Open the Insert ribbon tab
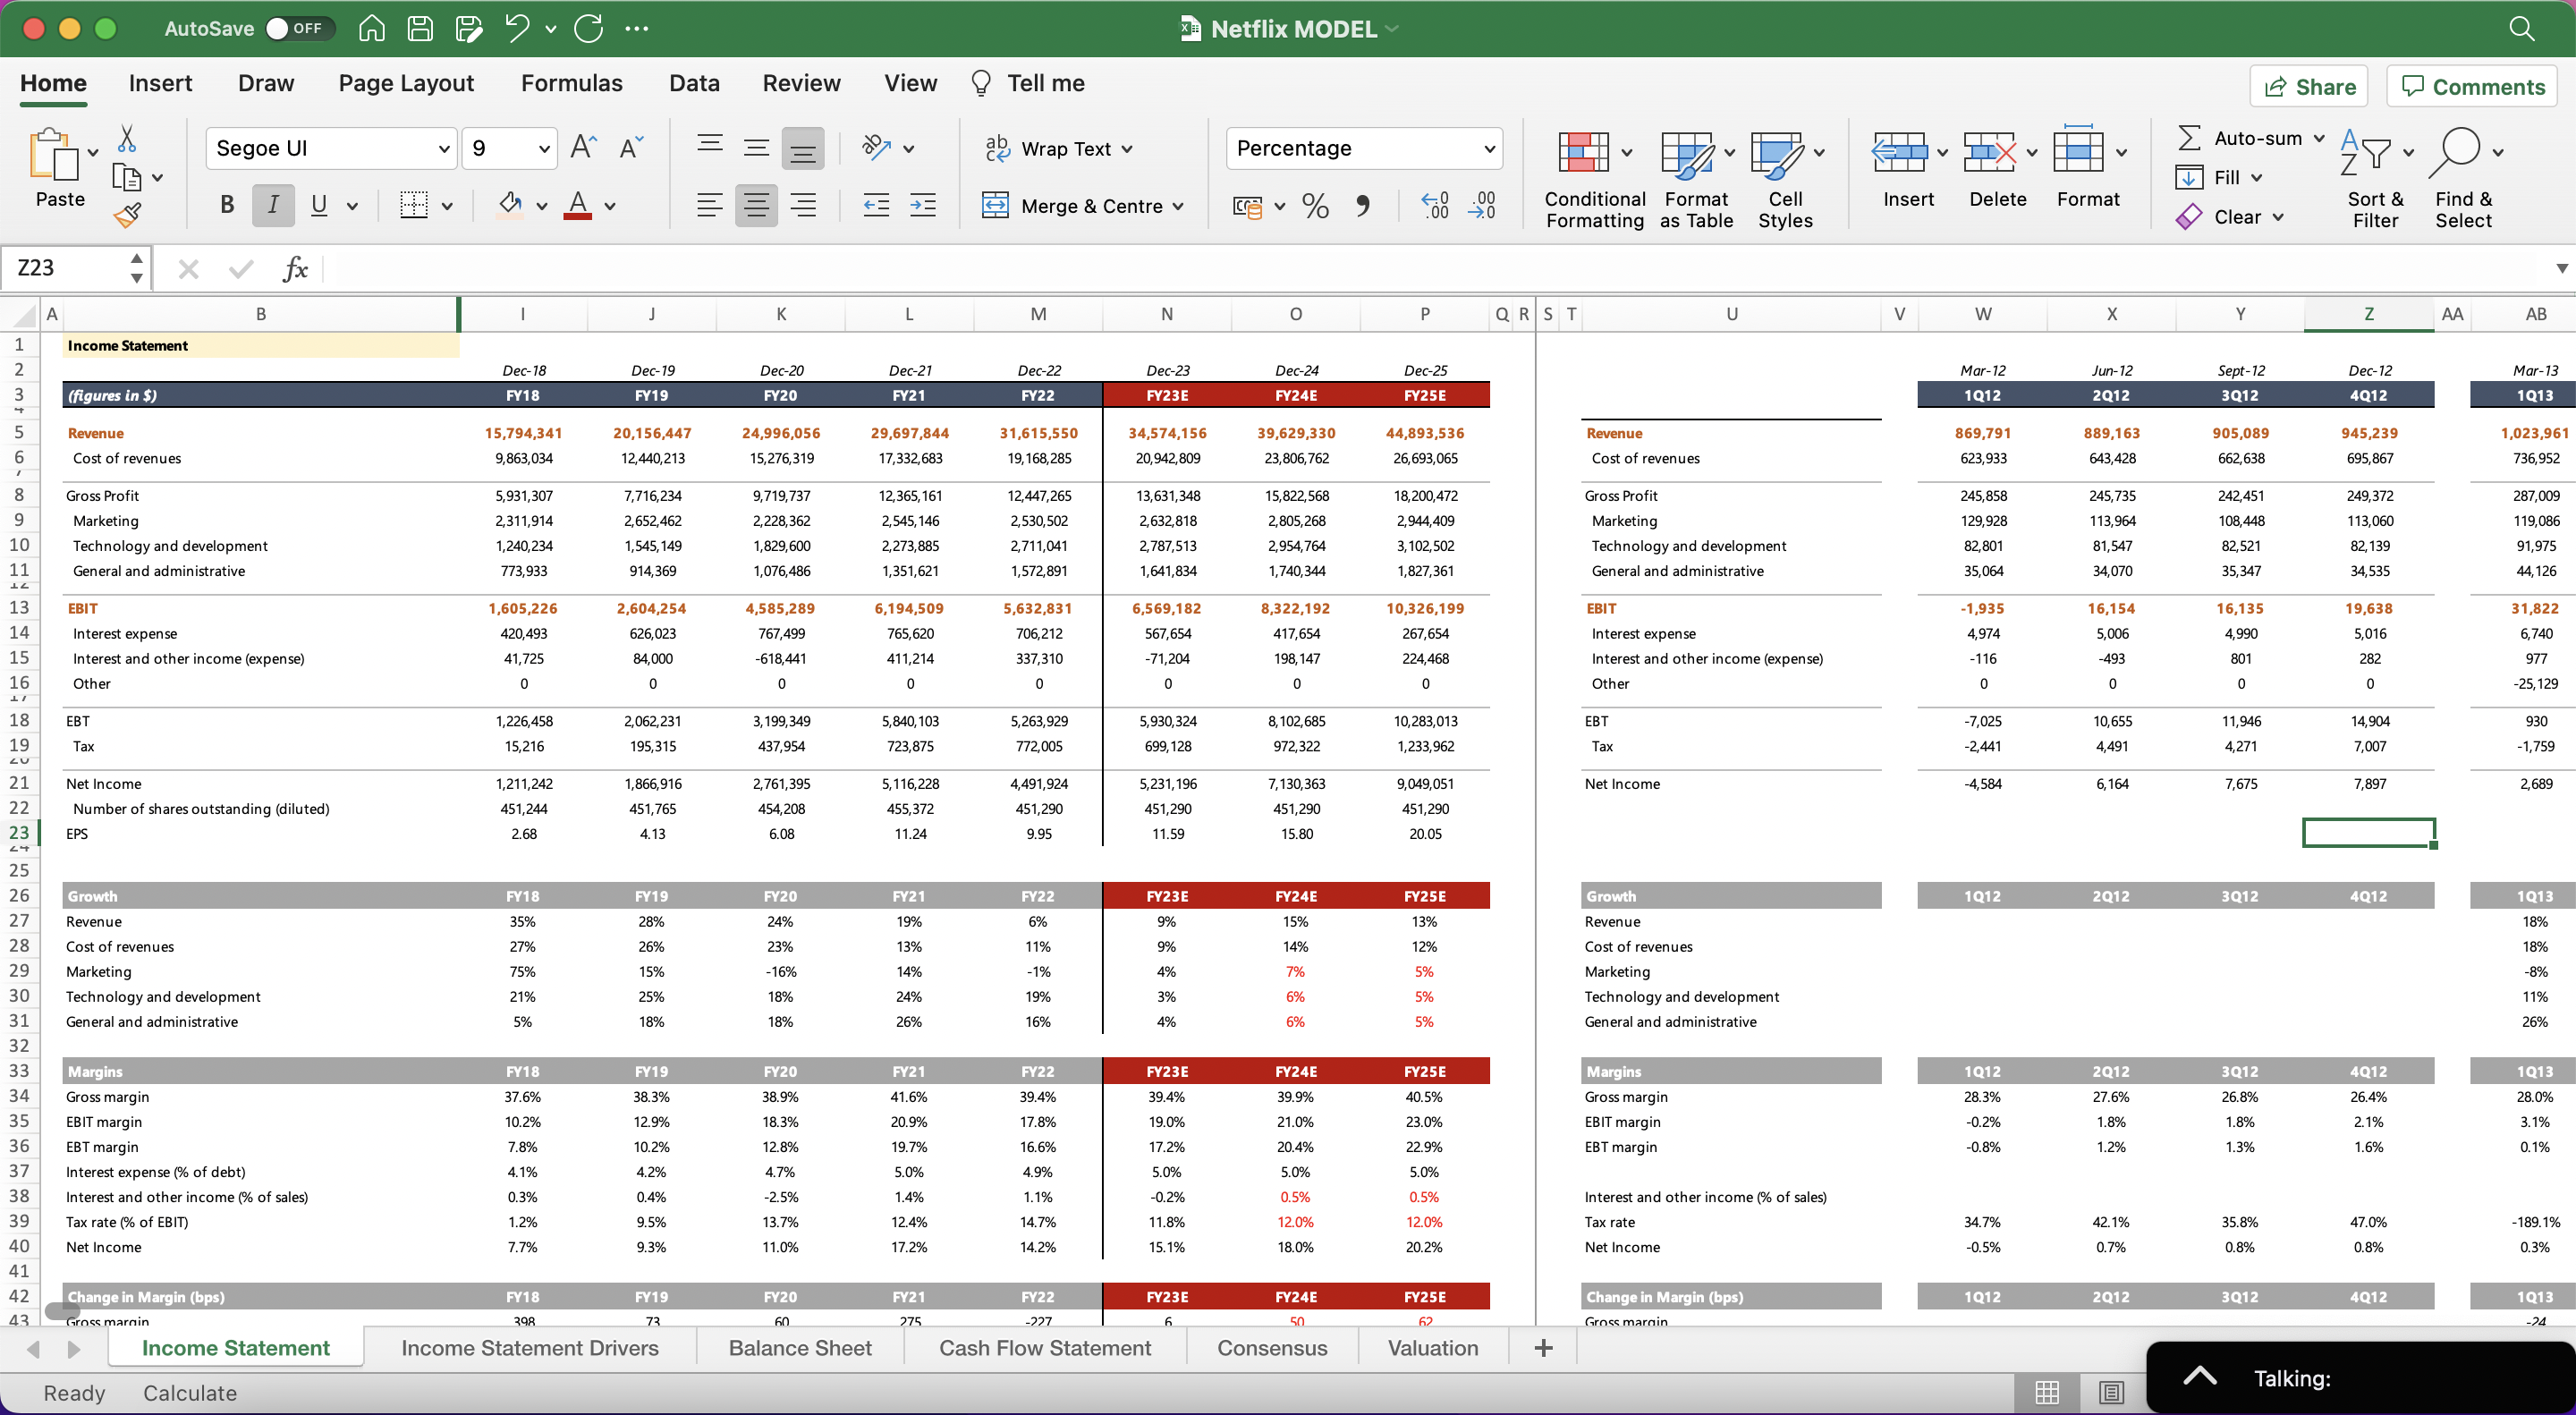This screenshot has width=2576, height=1415. point(160,83)
